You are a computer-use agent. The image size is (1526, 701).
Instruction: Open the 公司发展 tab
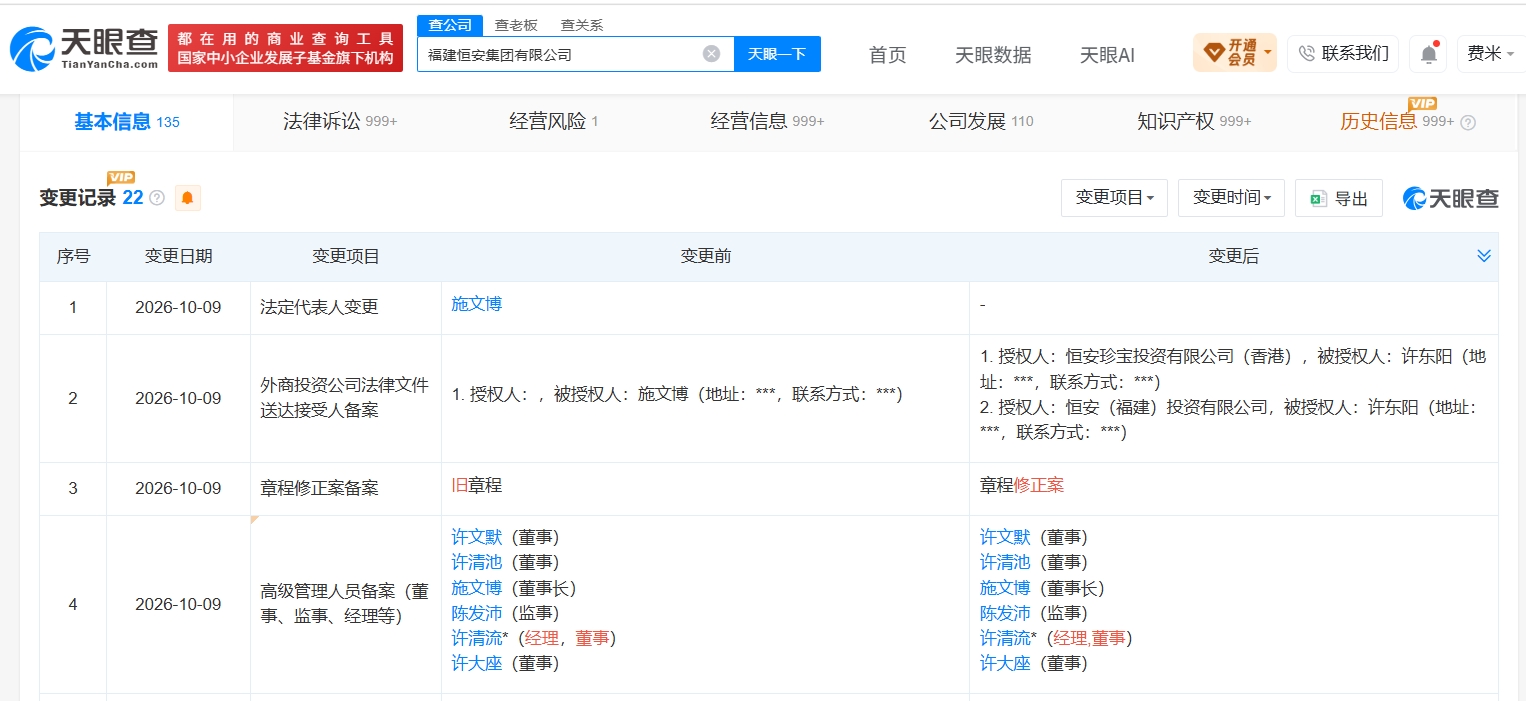(x=981, y=122)
